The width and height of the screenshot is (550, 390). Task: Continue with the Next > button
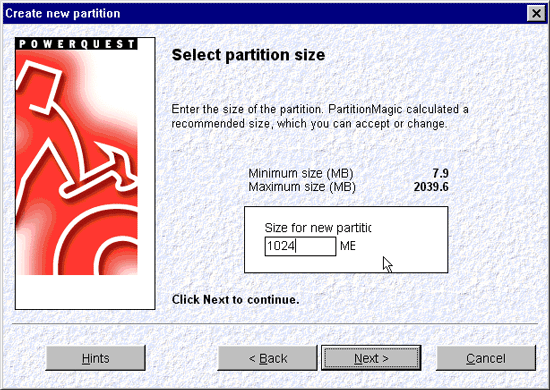tap(371, 358)
